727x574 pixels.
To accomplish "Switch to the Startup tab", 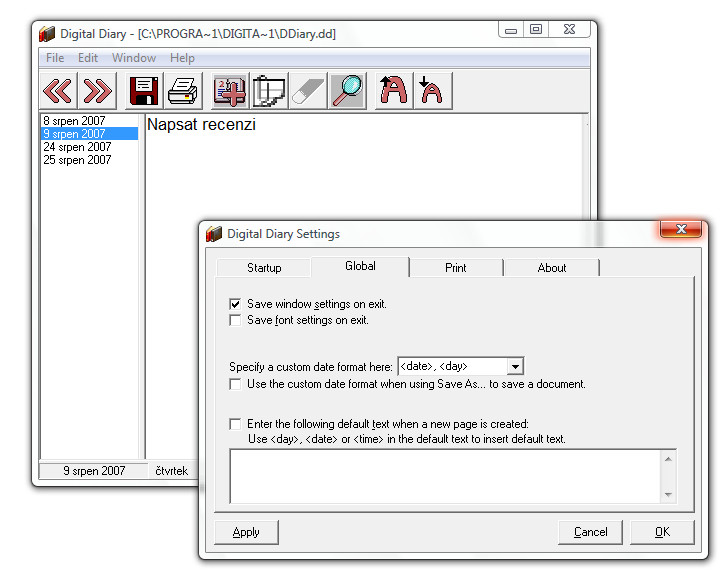I will 264,268.
